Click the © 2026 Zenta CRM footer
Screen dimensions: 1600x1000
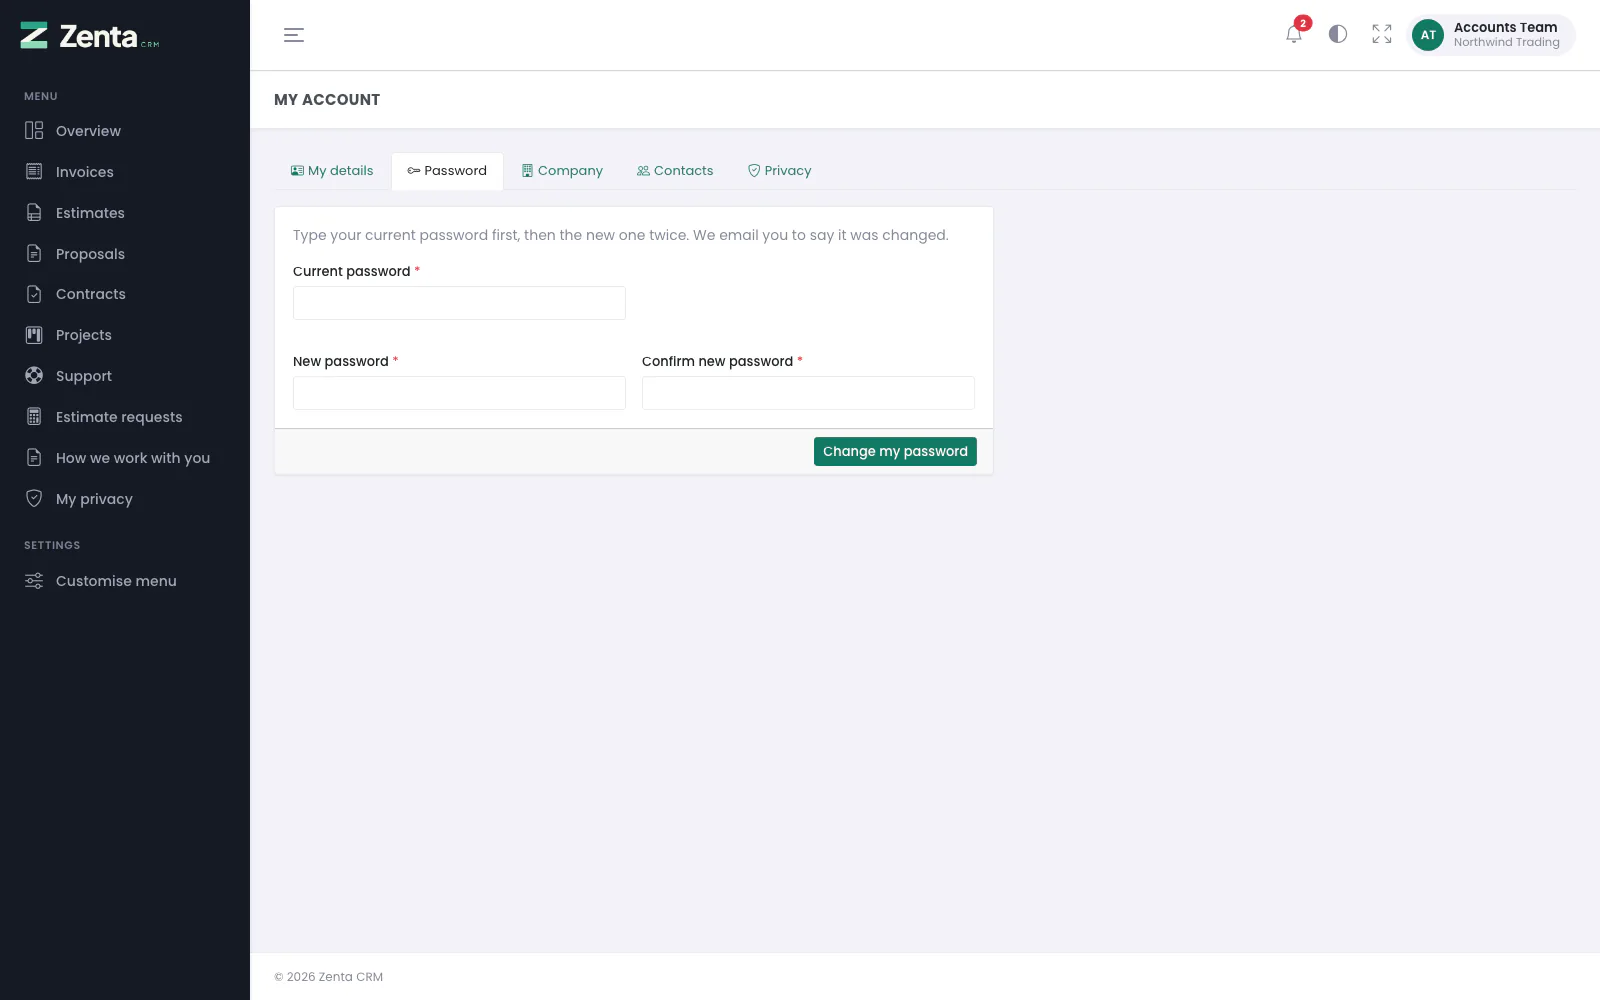[329, 977]
